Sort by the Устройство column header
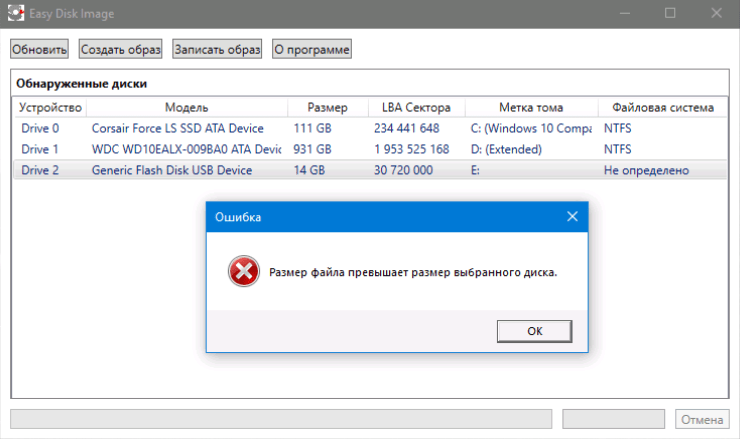Image resolution: width=740 pixels, height=439 pixels. (50, 108)
